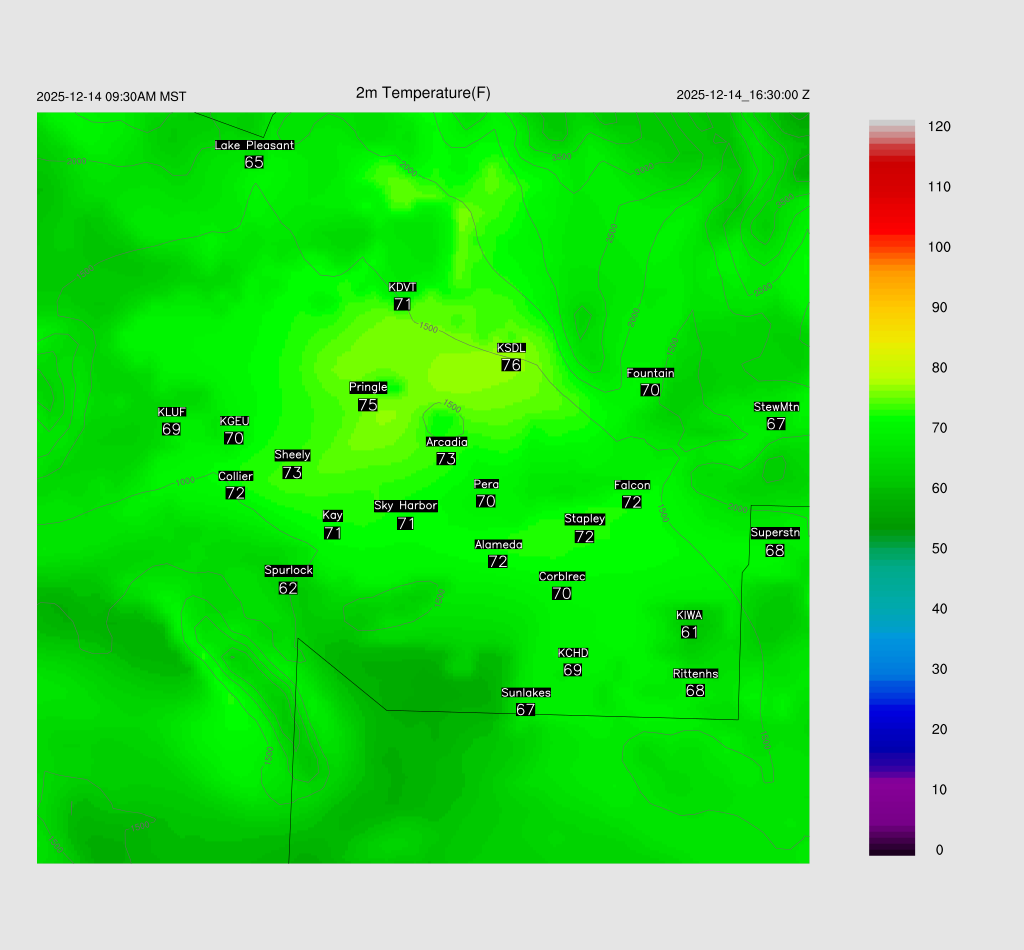Click the Sky Harbor station label
Screen dimensions: 1024x950
pos(405,506)
